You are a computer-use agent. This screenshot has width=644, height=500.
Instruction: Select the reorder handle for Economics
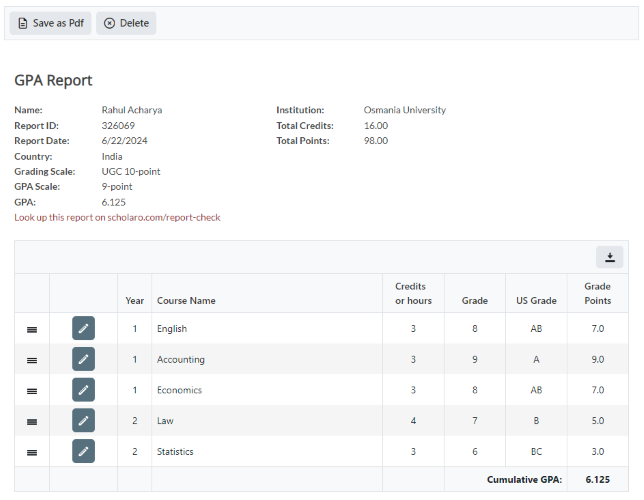(32, 391)
